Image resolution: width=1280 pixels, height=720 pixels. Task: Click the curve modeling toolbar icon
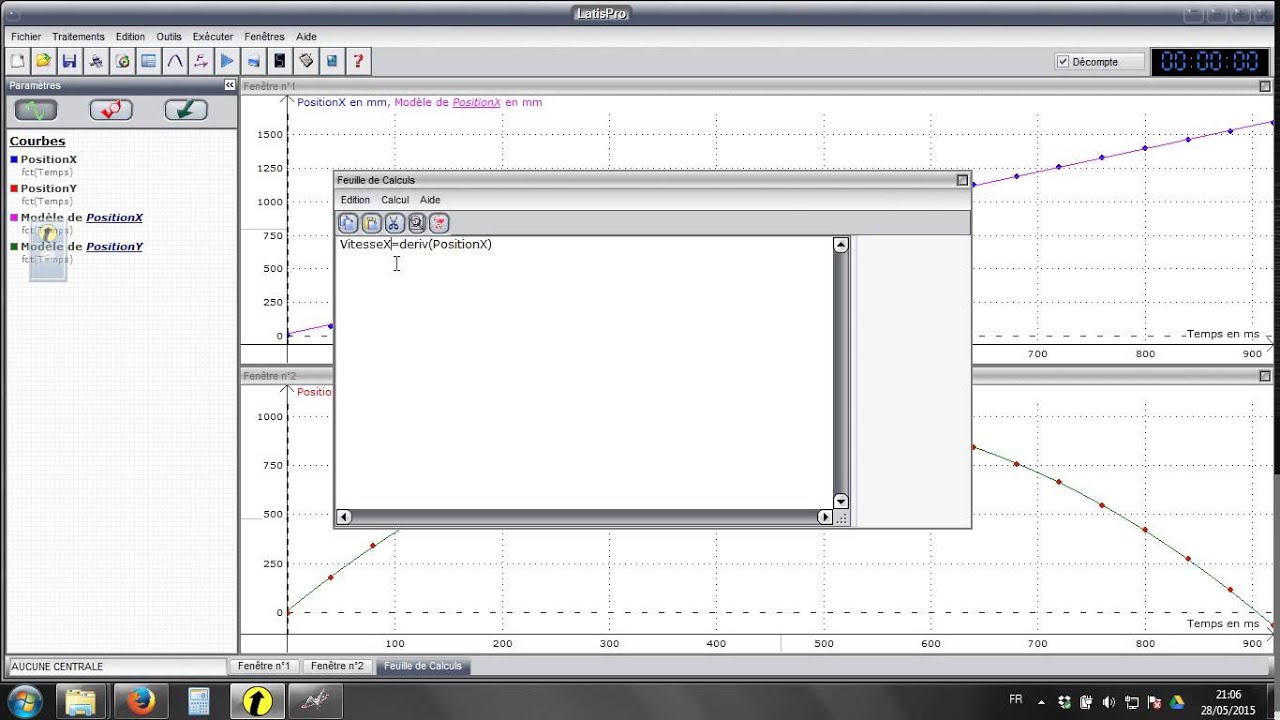(x=175, y=61)
